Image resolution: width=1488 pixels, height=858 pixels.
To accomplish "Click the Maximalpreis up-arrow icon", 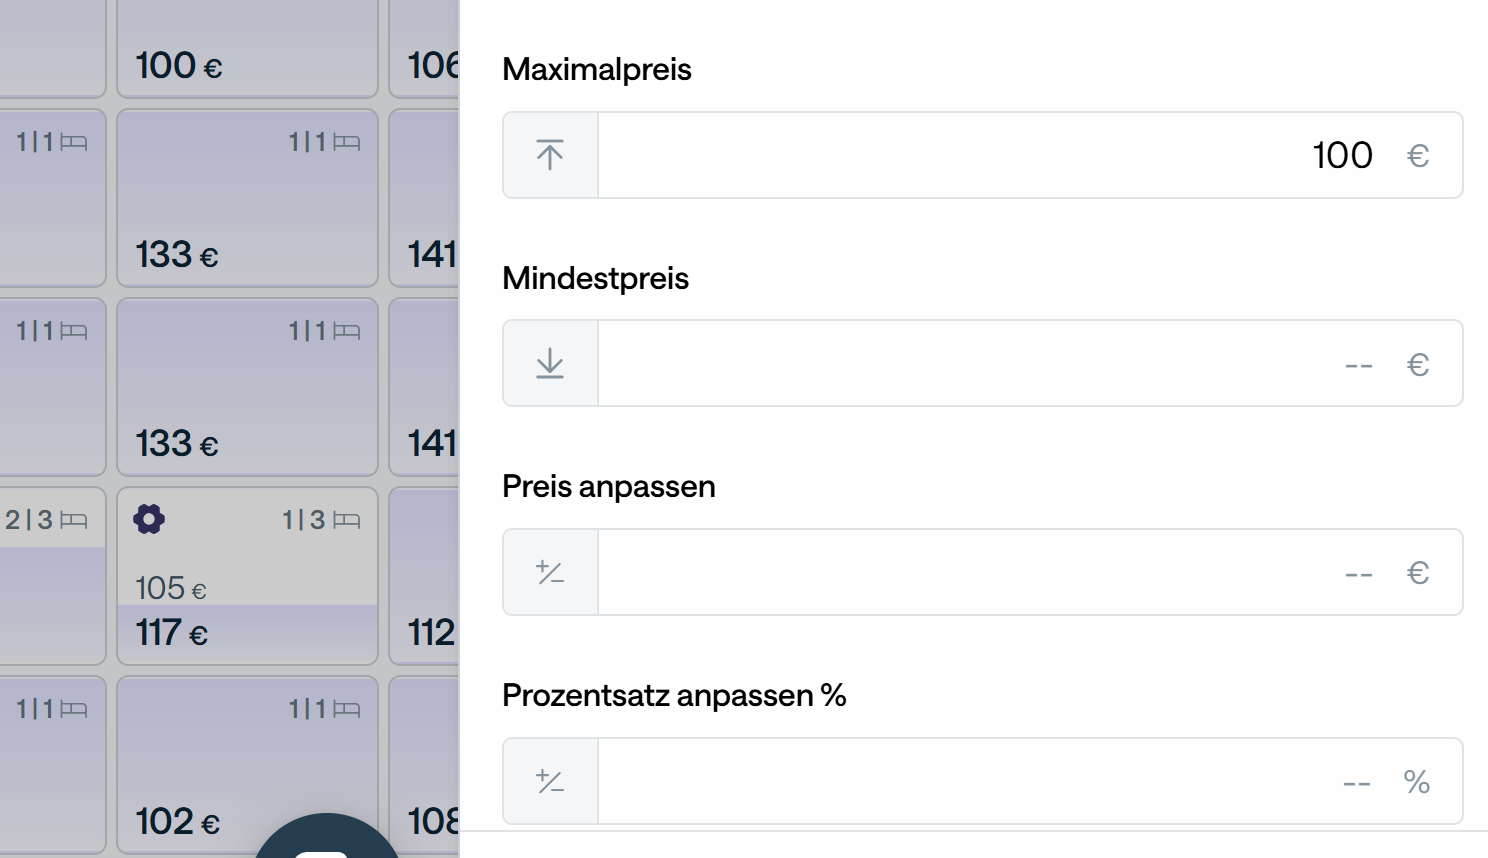I will click(x=550, y=155).
